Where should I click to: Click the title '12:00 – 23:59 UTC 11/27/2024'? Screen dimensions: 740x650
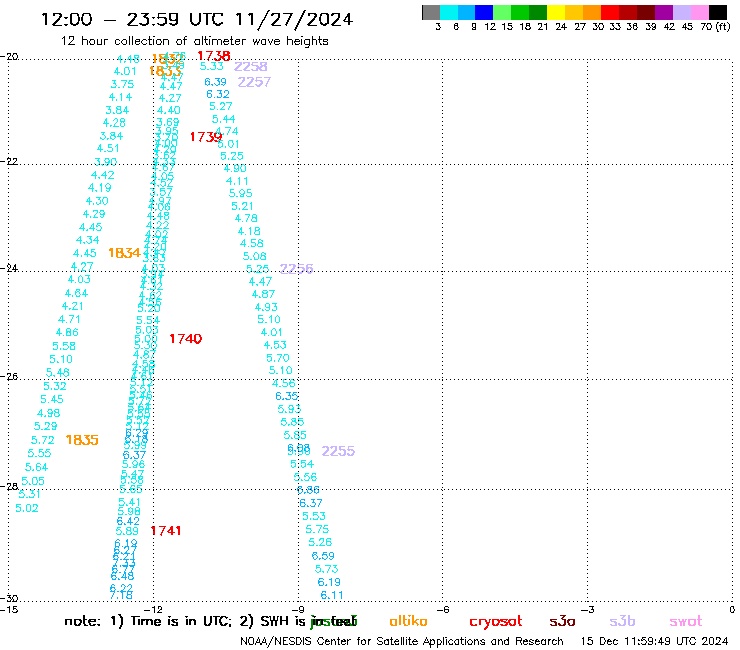197,19
